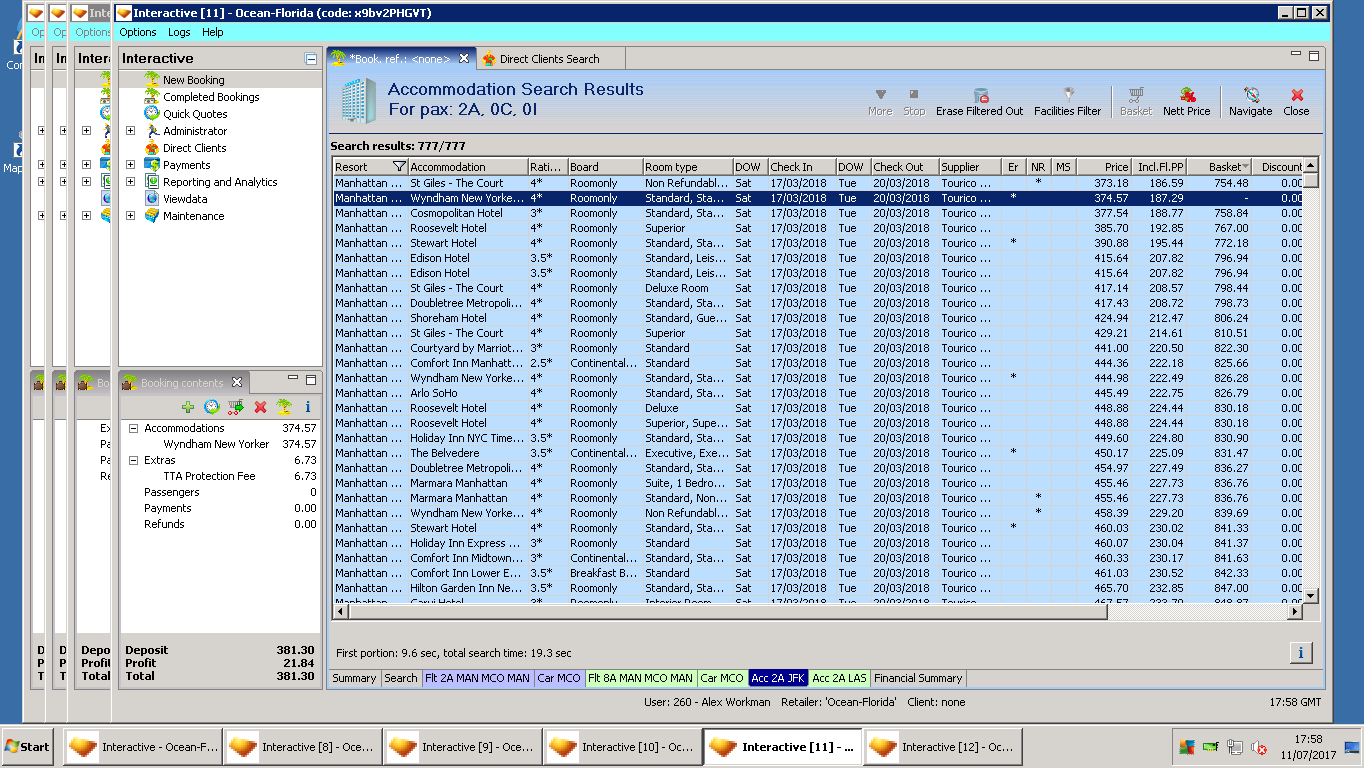Image resolution: width=1364 pixels, height=768 pixels.
Task: Click the blue info icon in Booking contents
Action: [x=308, y=407]
